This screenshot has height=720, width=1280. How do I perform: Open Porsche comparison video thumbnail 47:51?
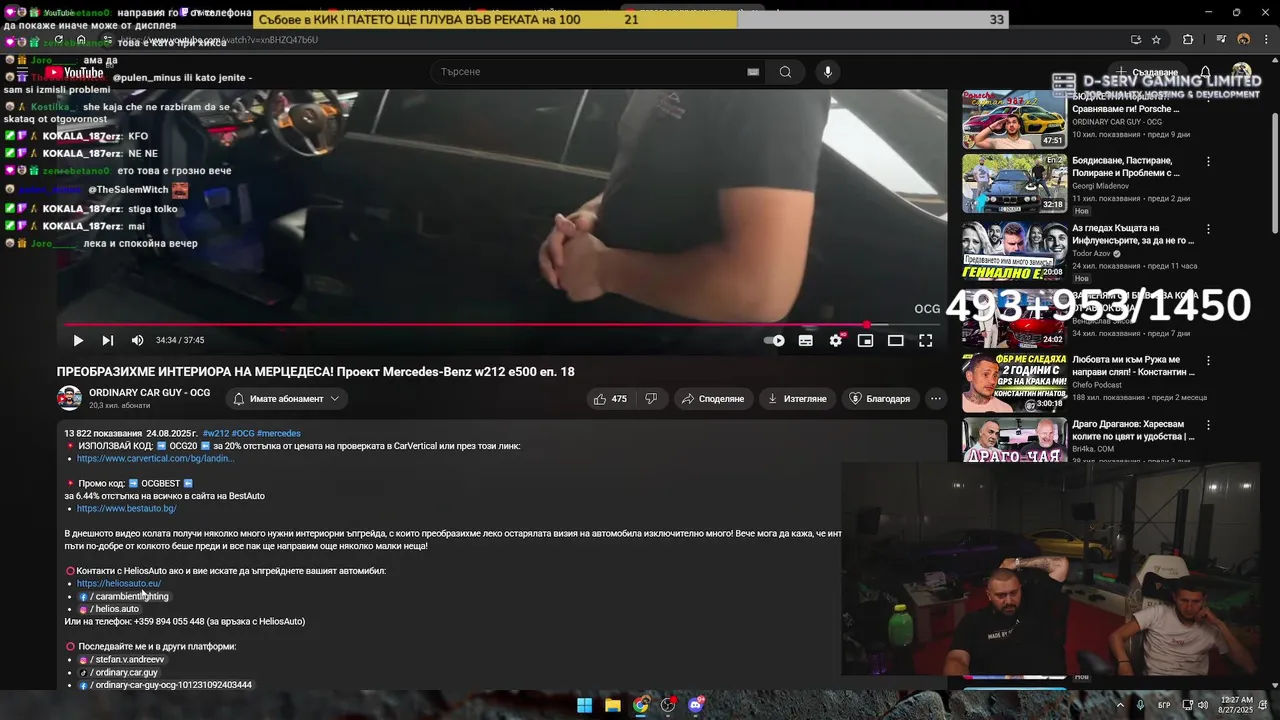point(1014,120)
